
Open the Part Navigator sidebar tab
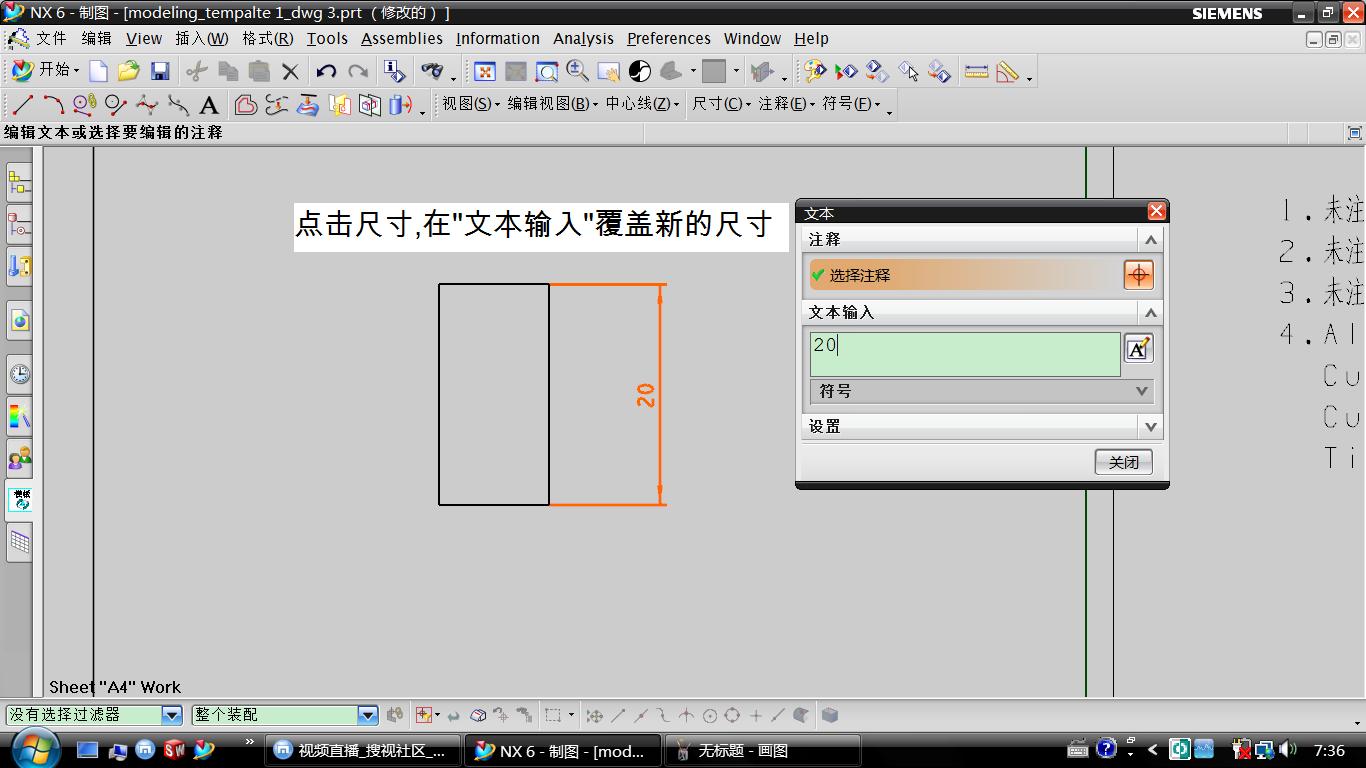[19, 225]
